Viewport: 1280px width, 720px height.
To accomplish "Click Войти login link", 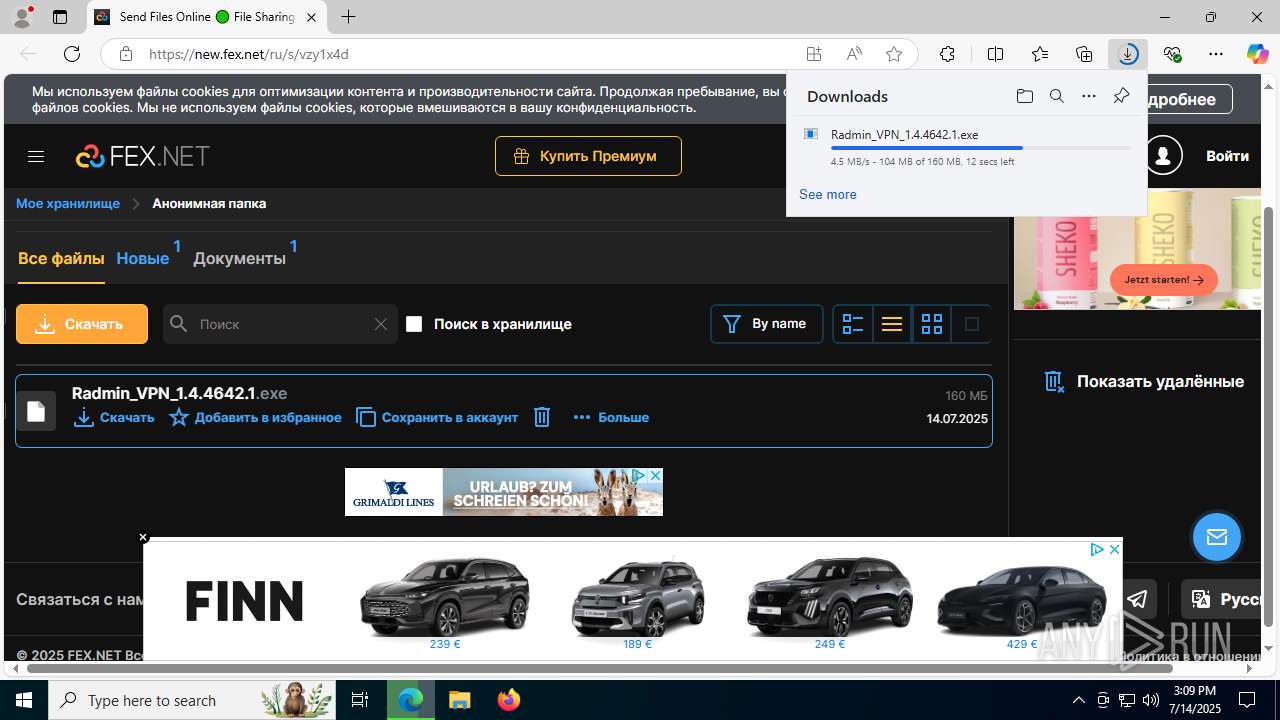I will point(1227,156).
